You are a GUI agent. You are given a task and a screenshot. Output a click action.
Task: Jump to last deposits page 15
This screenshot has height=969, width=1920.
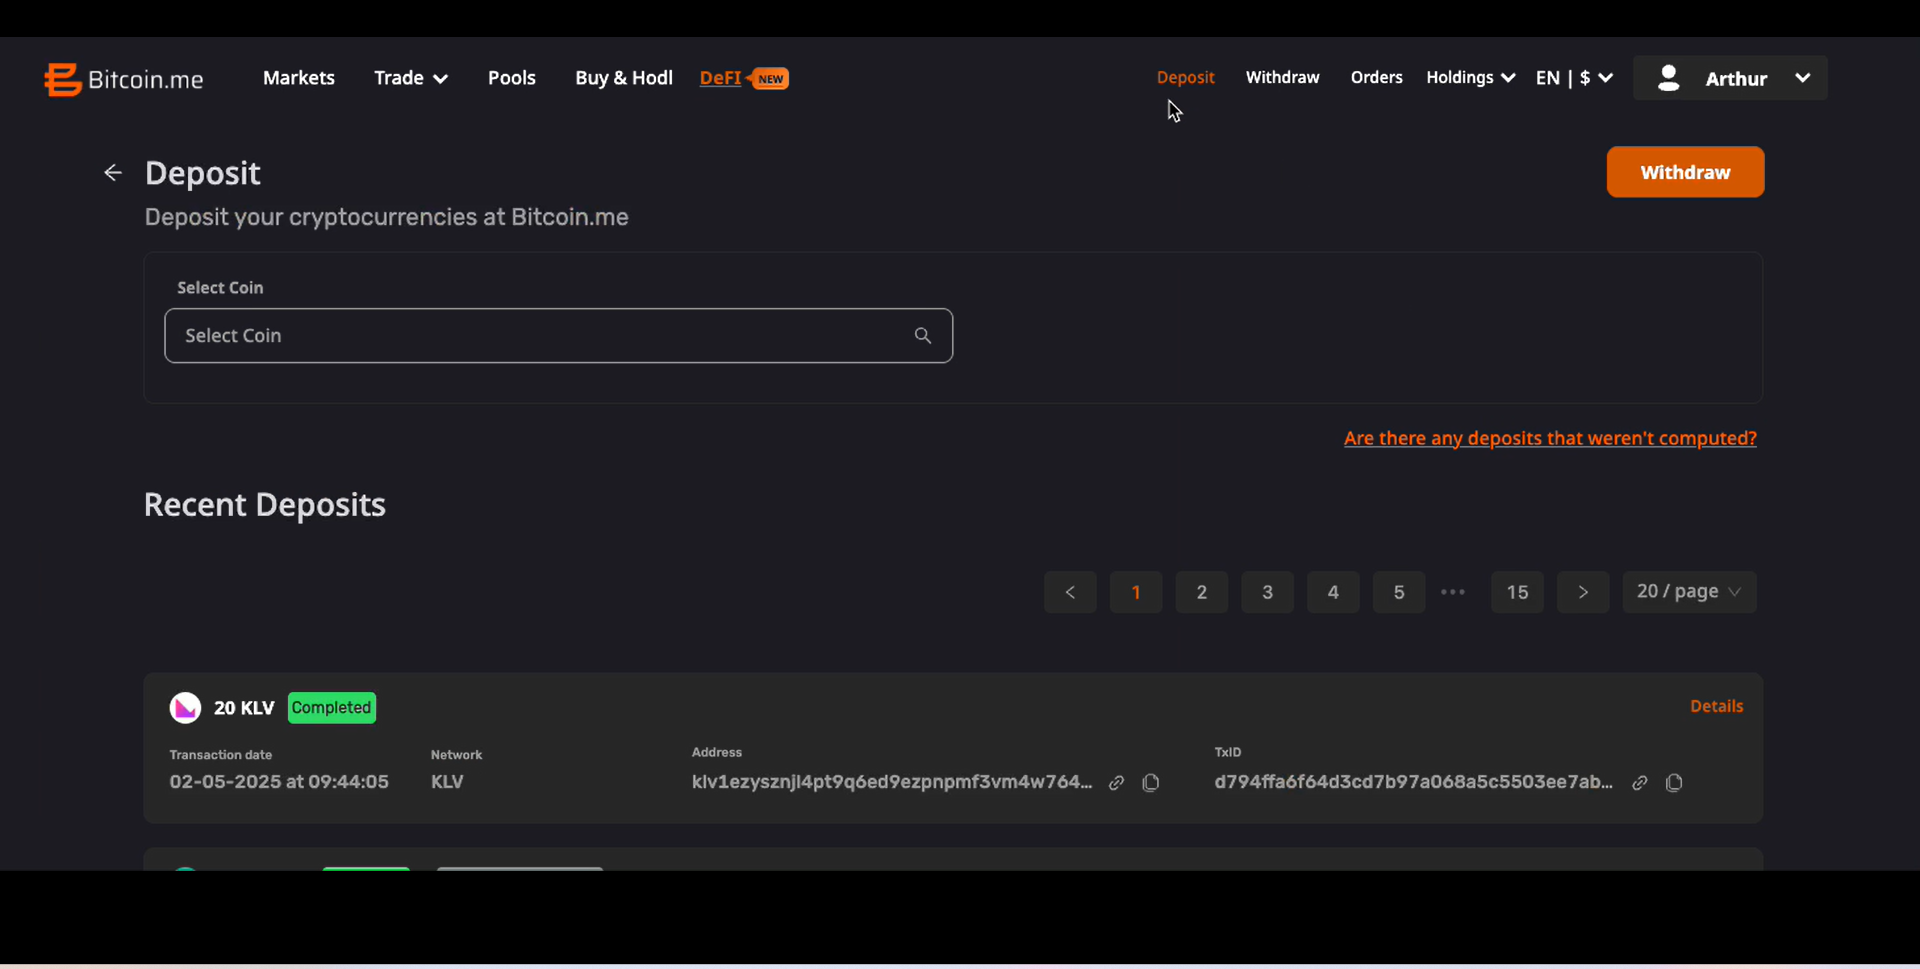(1518, 592)
